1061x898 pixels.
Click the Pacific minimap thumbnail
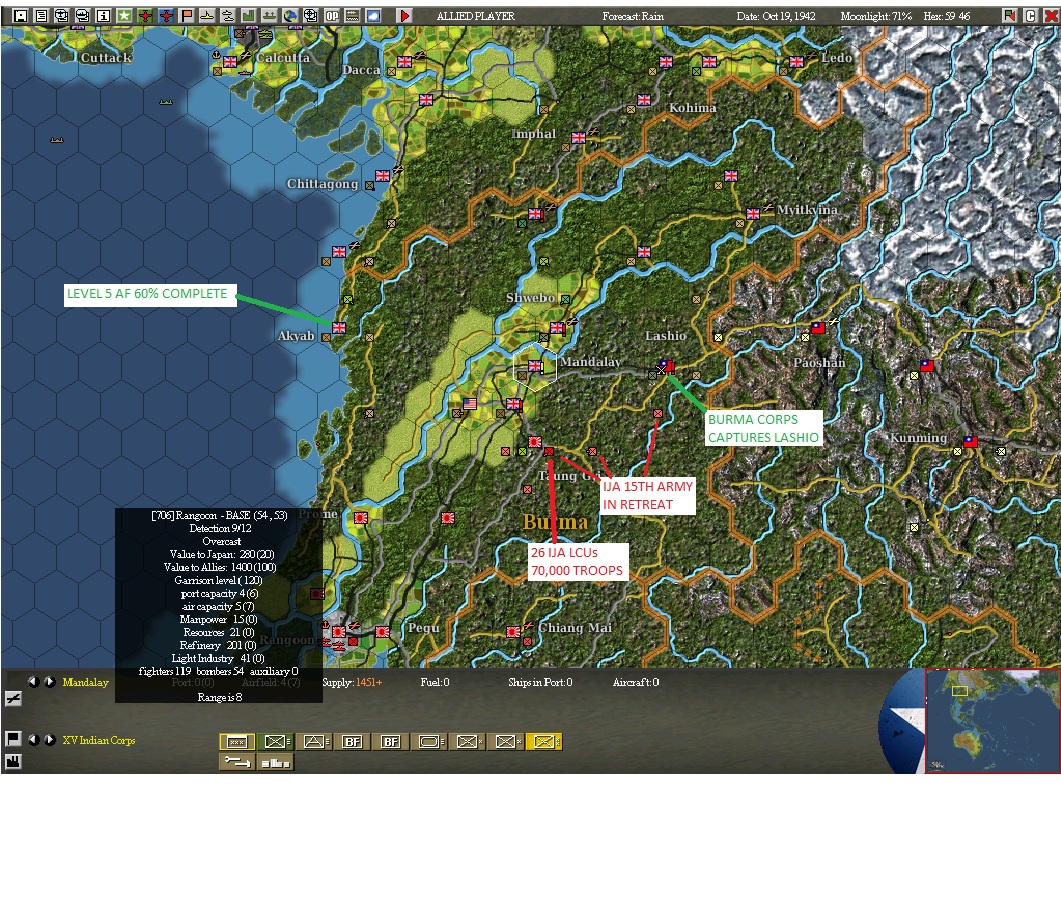click(x=992, y=721)
